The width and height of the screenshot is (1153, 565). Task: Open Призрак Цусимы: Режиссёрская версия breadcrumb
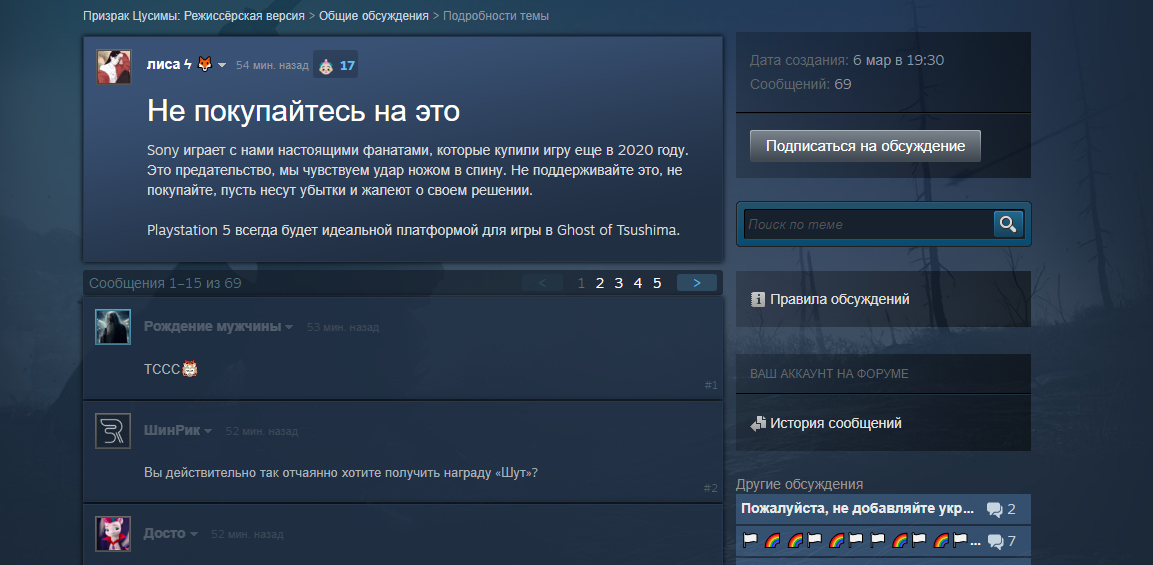coord(194,15)
